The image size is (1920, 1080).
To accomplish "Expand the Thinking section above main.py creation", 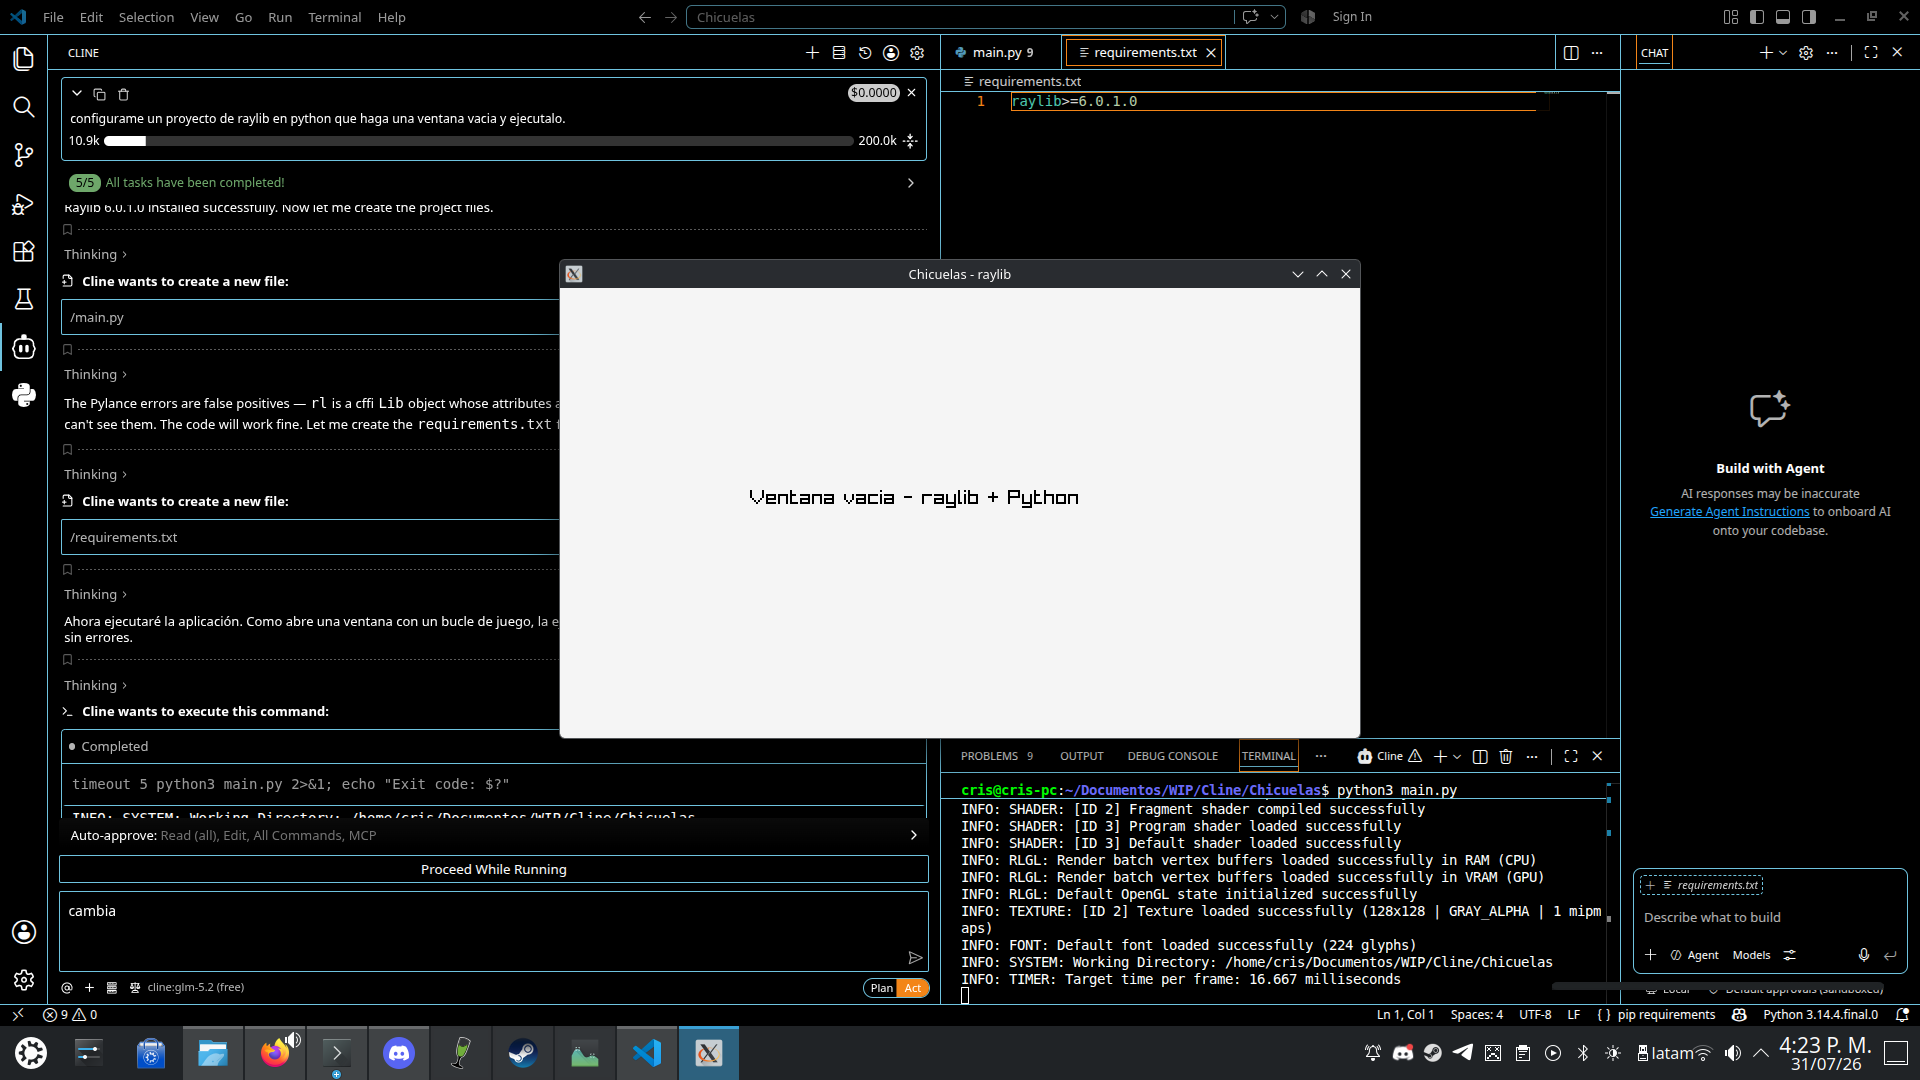I will coord(95,255).
